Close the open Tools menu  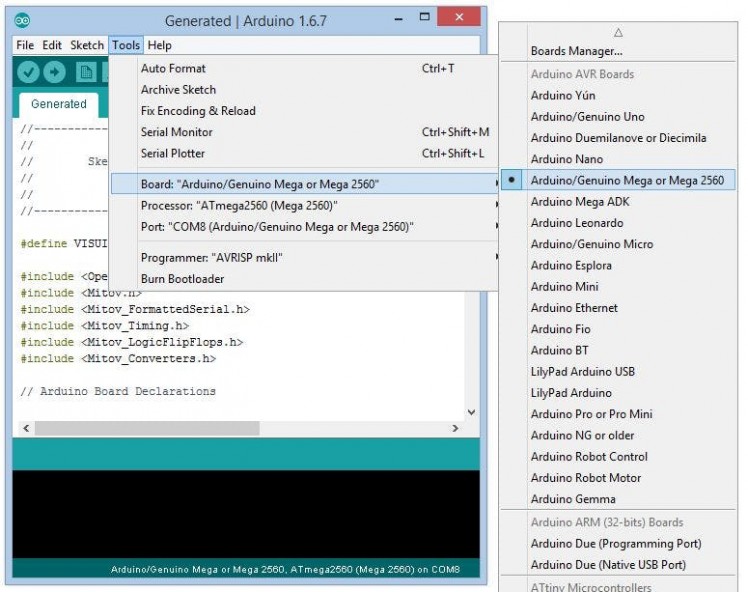point(126,45)
